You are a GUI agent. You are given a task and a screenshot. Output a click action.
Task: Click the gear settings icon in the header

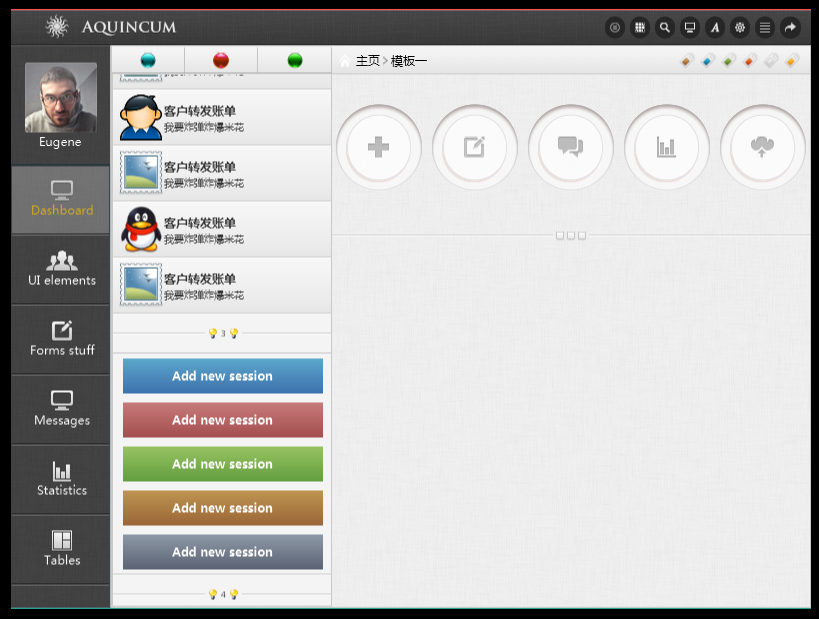point(739,27)
